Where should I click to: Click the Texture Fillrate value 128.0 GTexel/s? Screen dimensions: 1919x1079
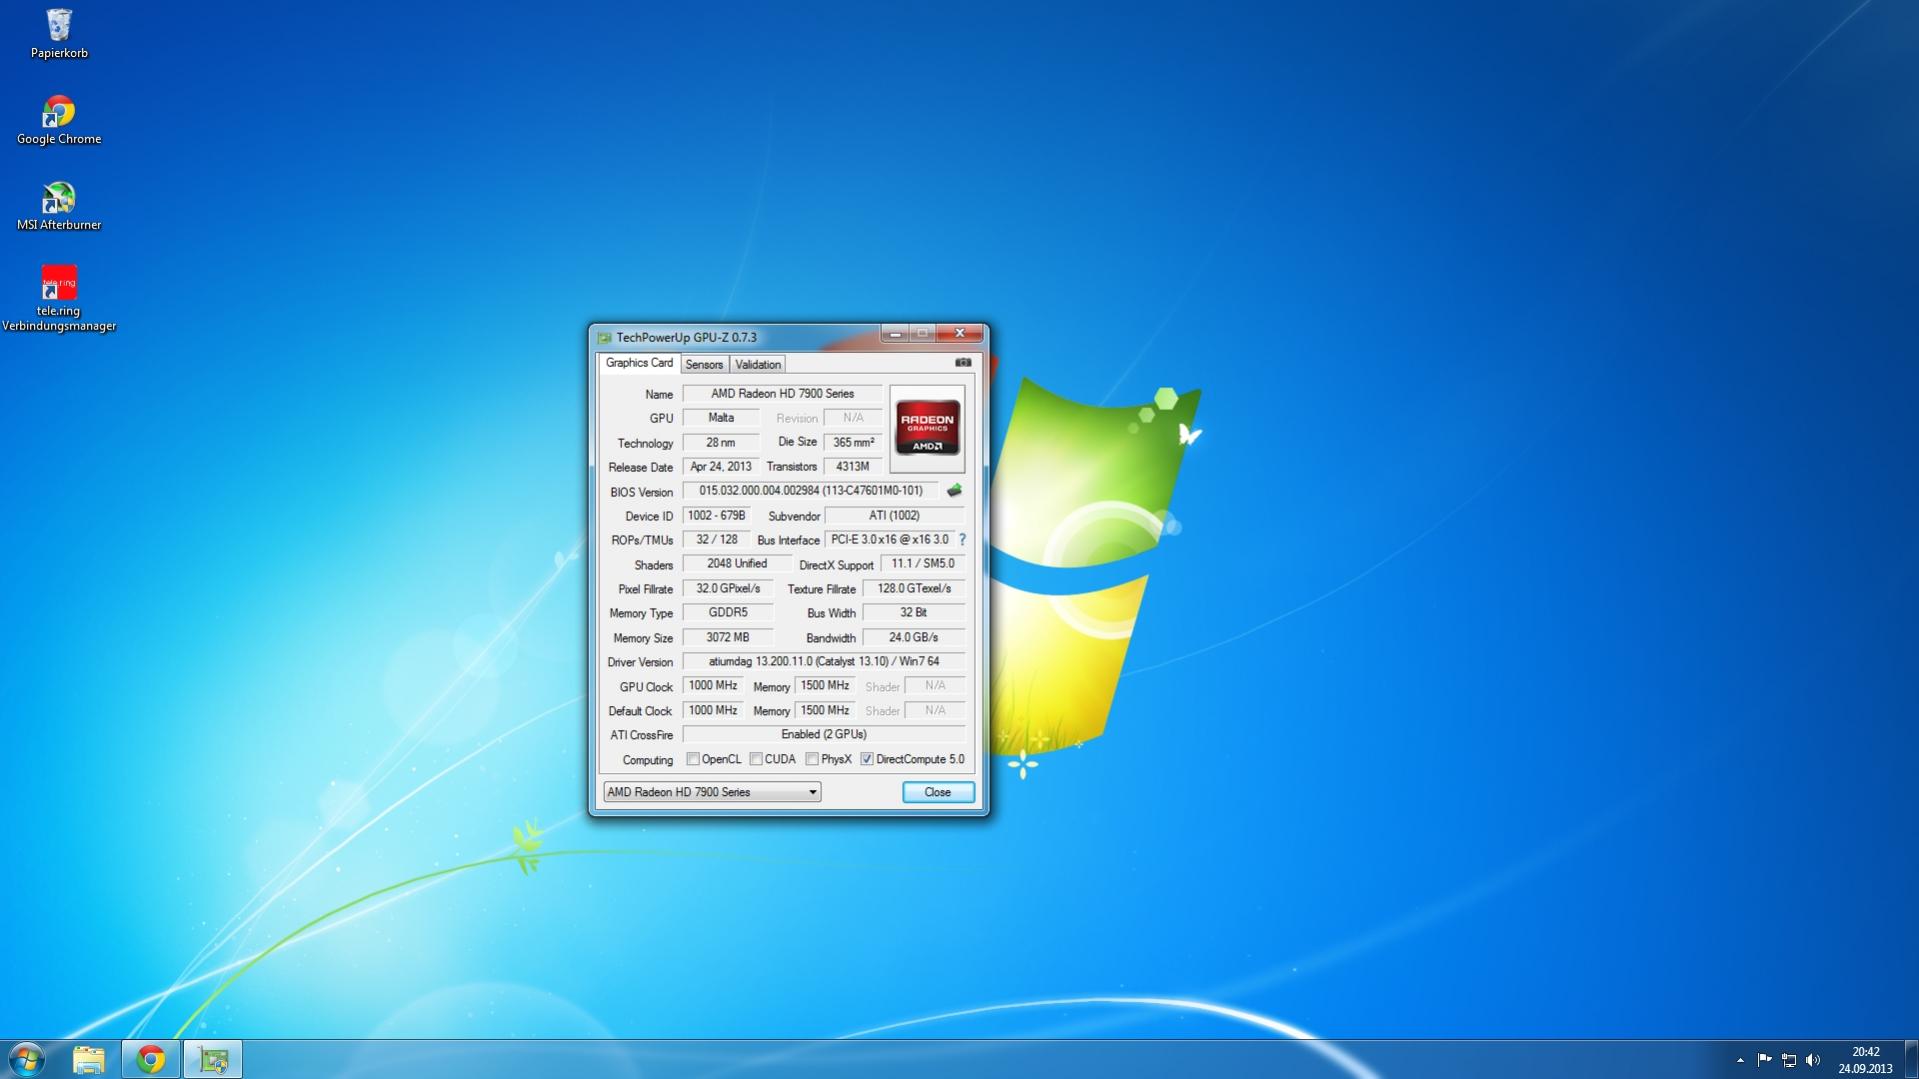(x=914, y=589)
